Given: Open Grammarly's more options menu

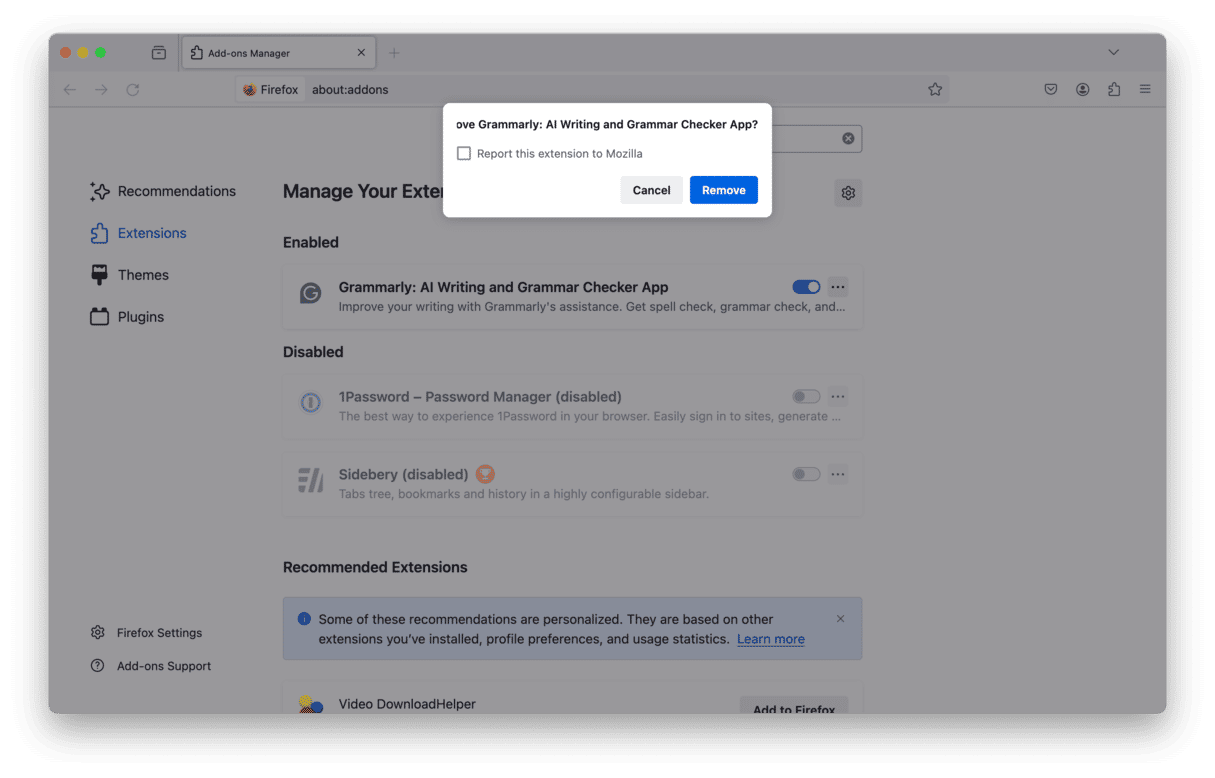Looking at the screenshot, I should click(x=838, y=287).
